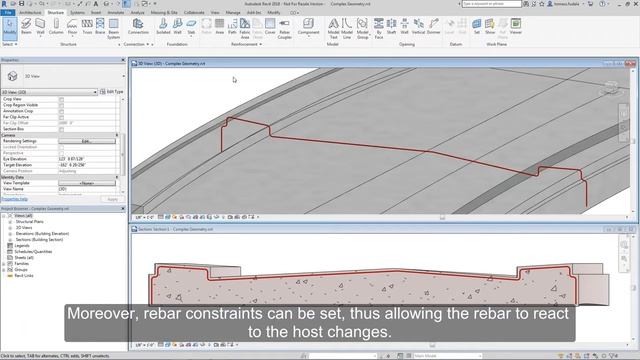Open the Component tool
This screenshot has height=360, width=640.
point(308,27)
